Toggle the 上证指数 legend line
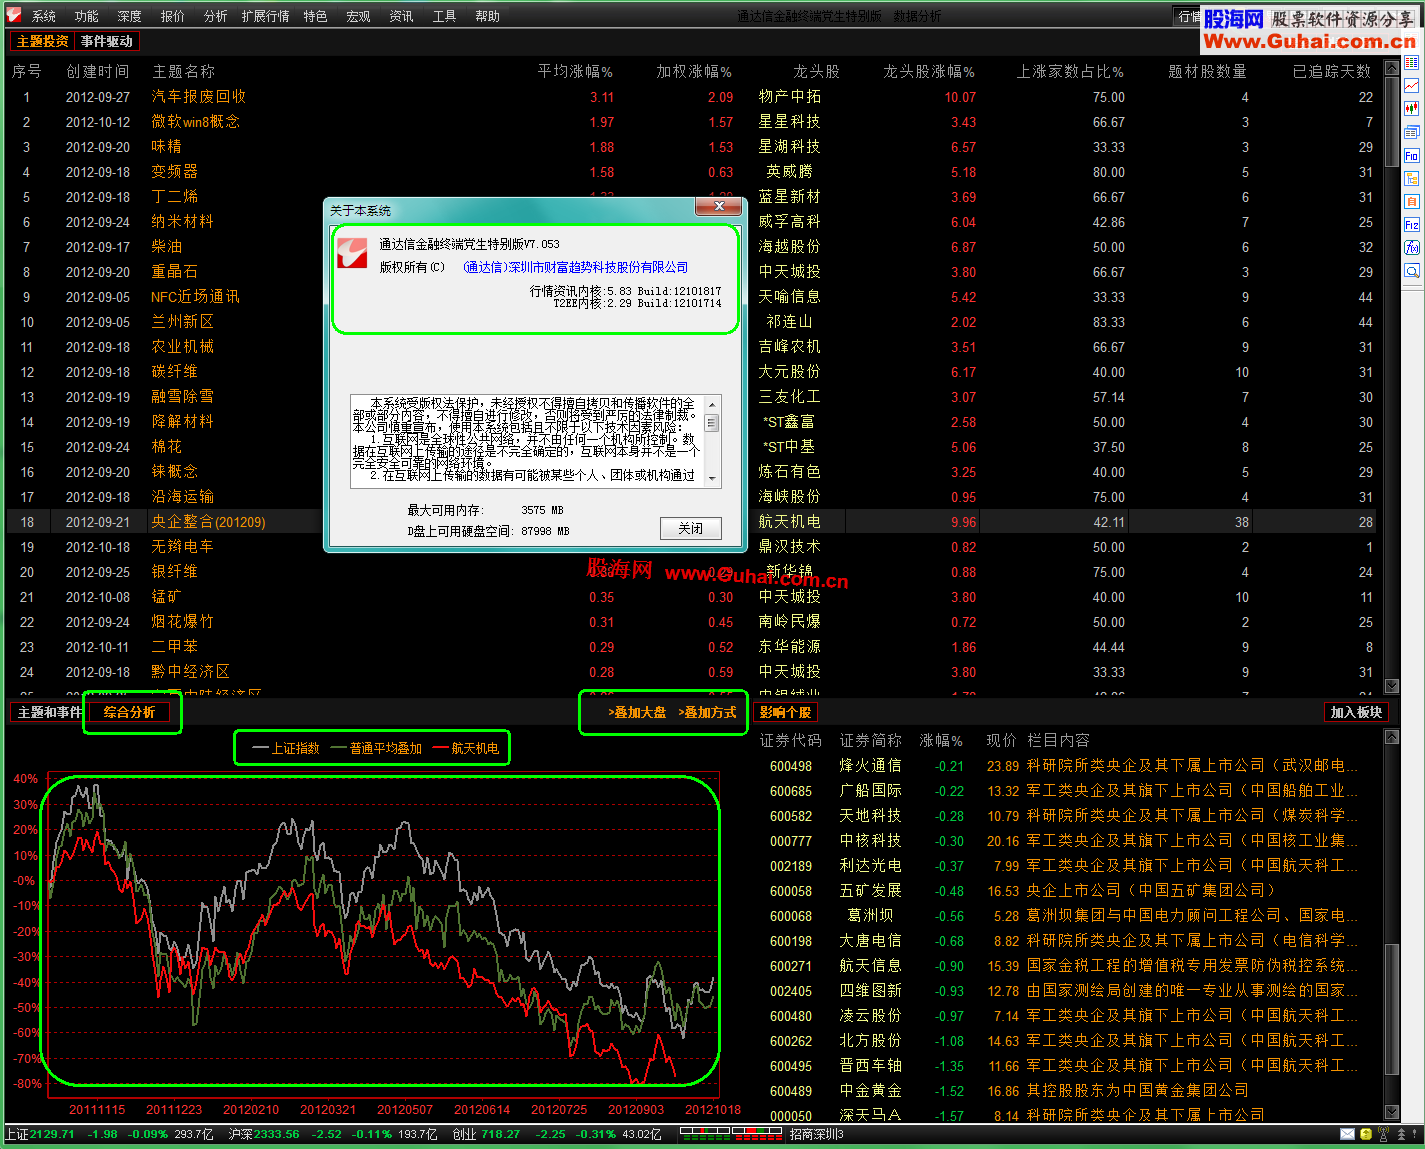The width and height of the screenshot is (1425, 1149). (285, 748)
